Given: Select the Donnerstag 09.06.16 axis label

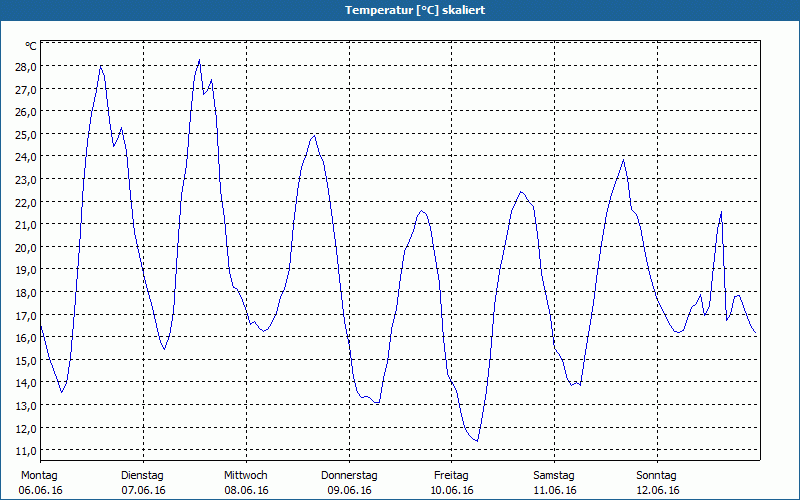Looking at the screenshot, I should [x=349, y=483].
